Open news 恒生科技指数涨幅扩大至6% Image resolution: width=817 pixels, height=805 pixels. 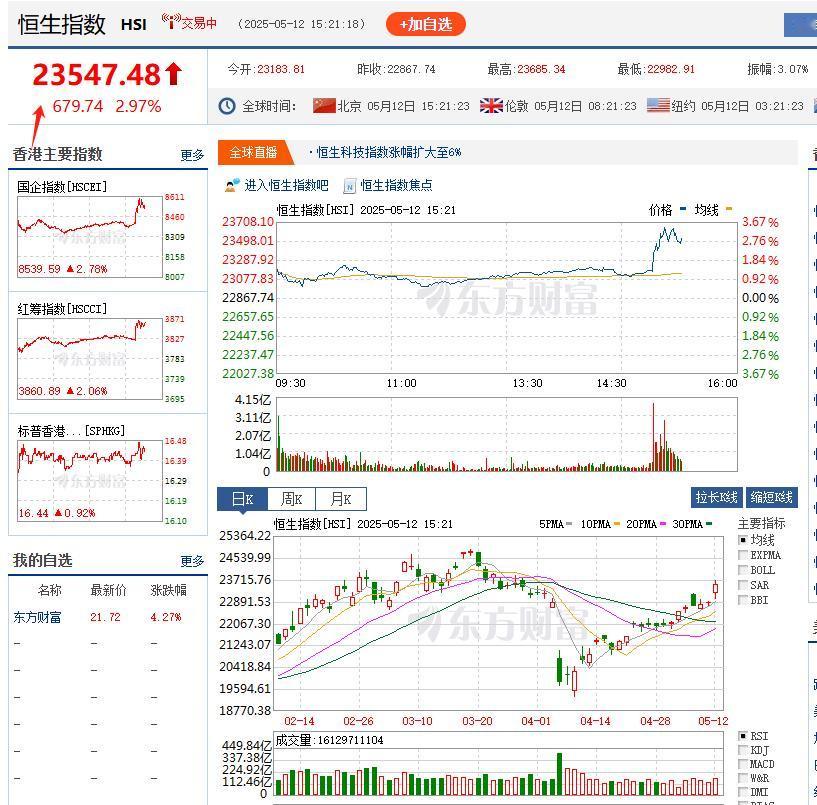[389, 153]
